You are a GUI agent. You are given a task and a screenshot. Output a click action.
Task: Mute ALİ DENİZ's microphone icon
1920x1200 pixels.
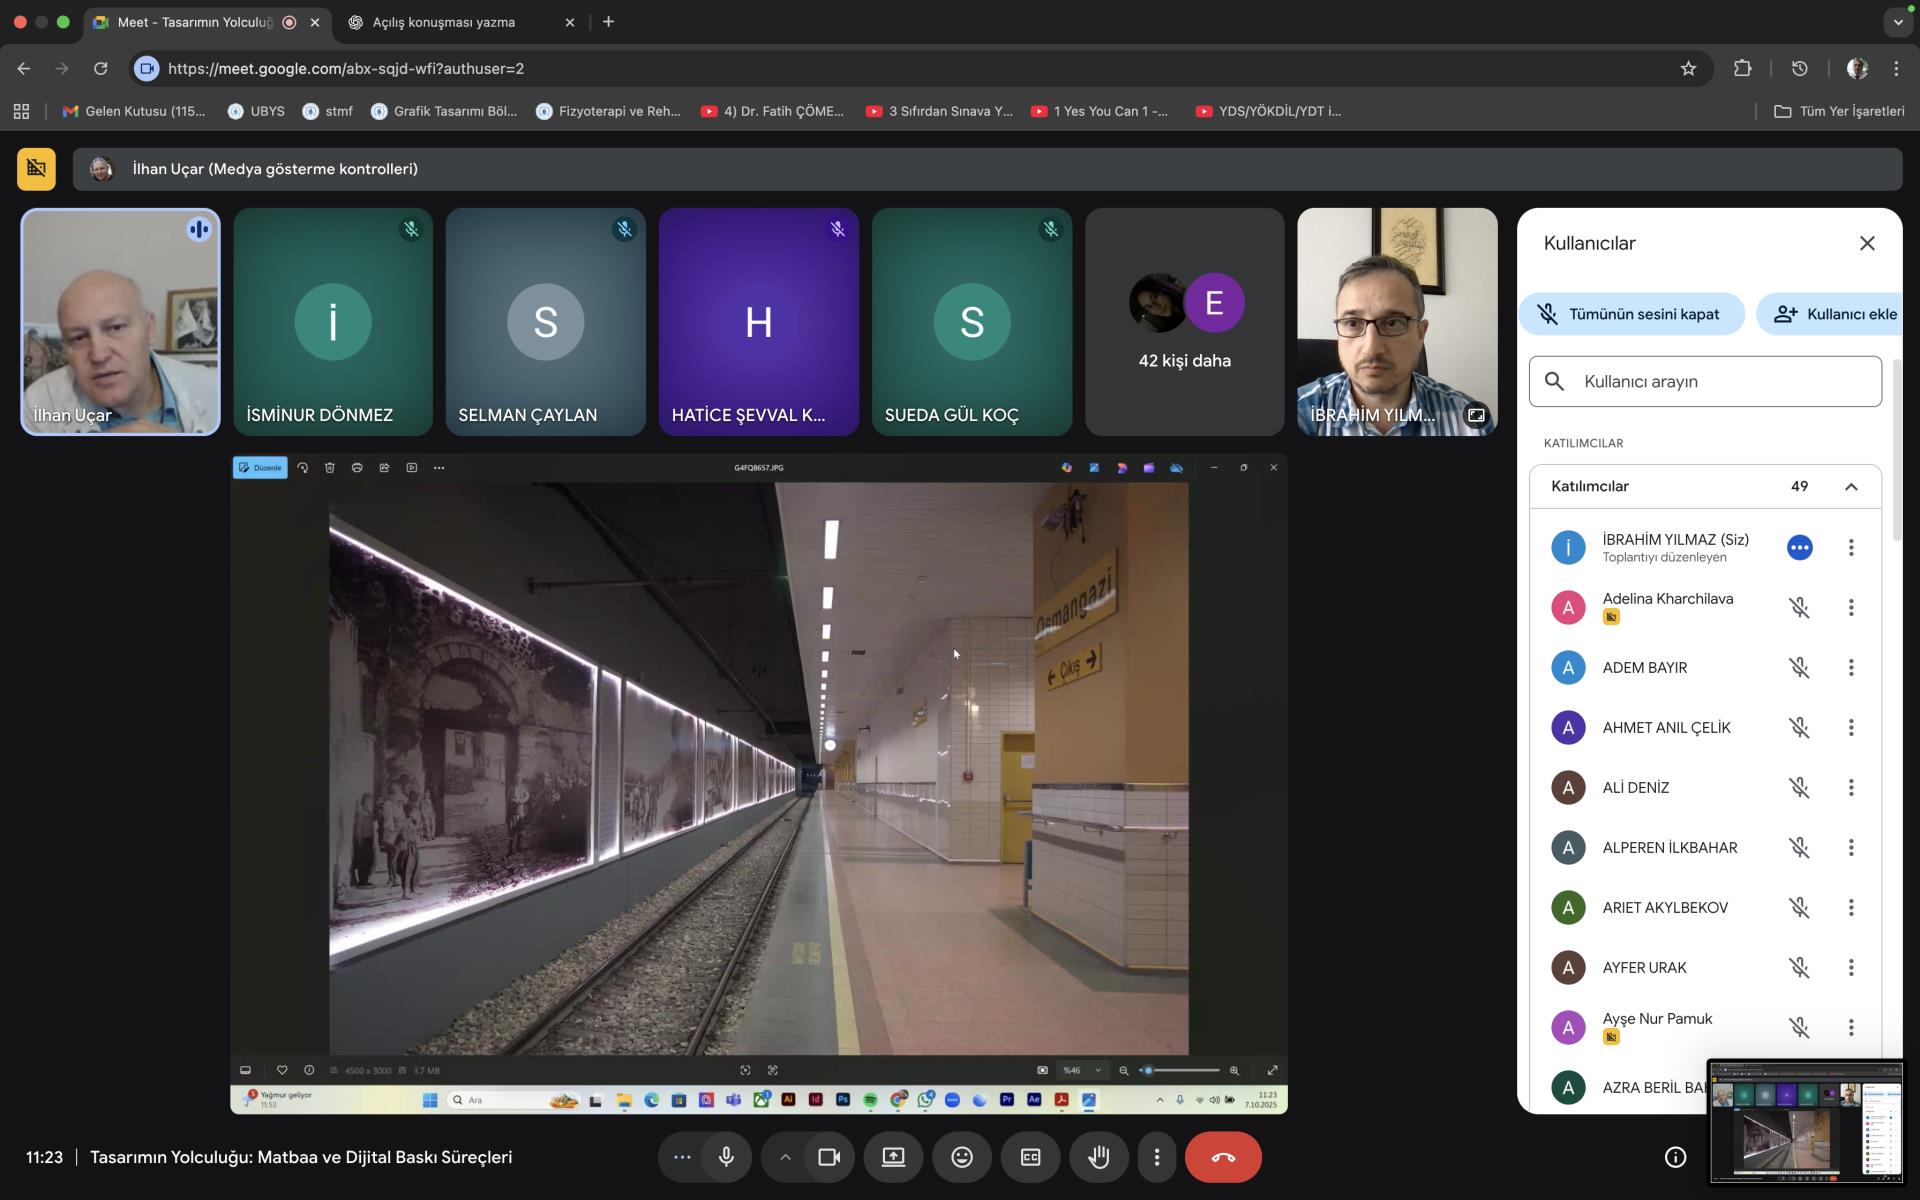(x=1799, y=787)
